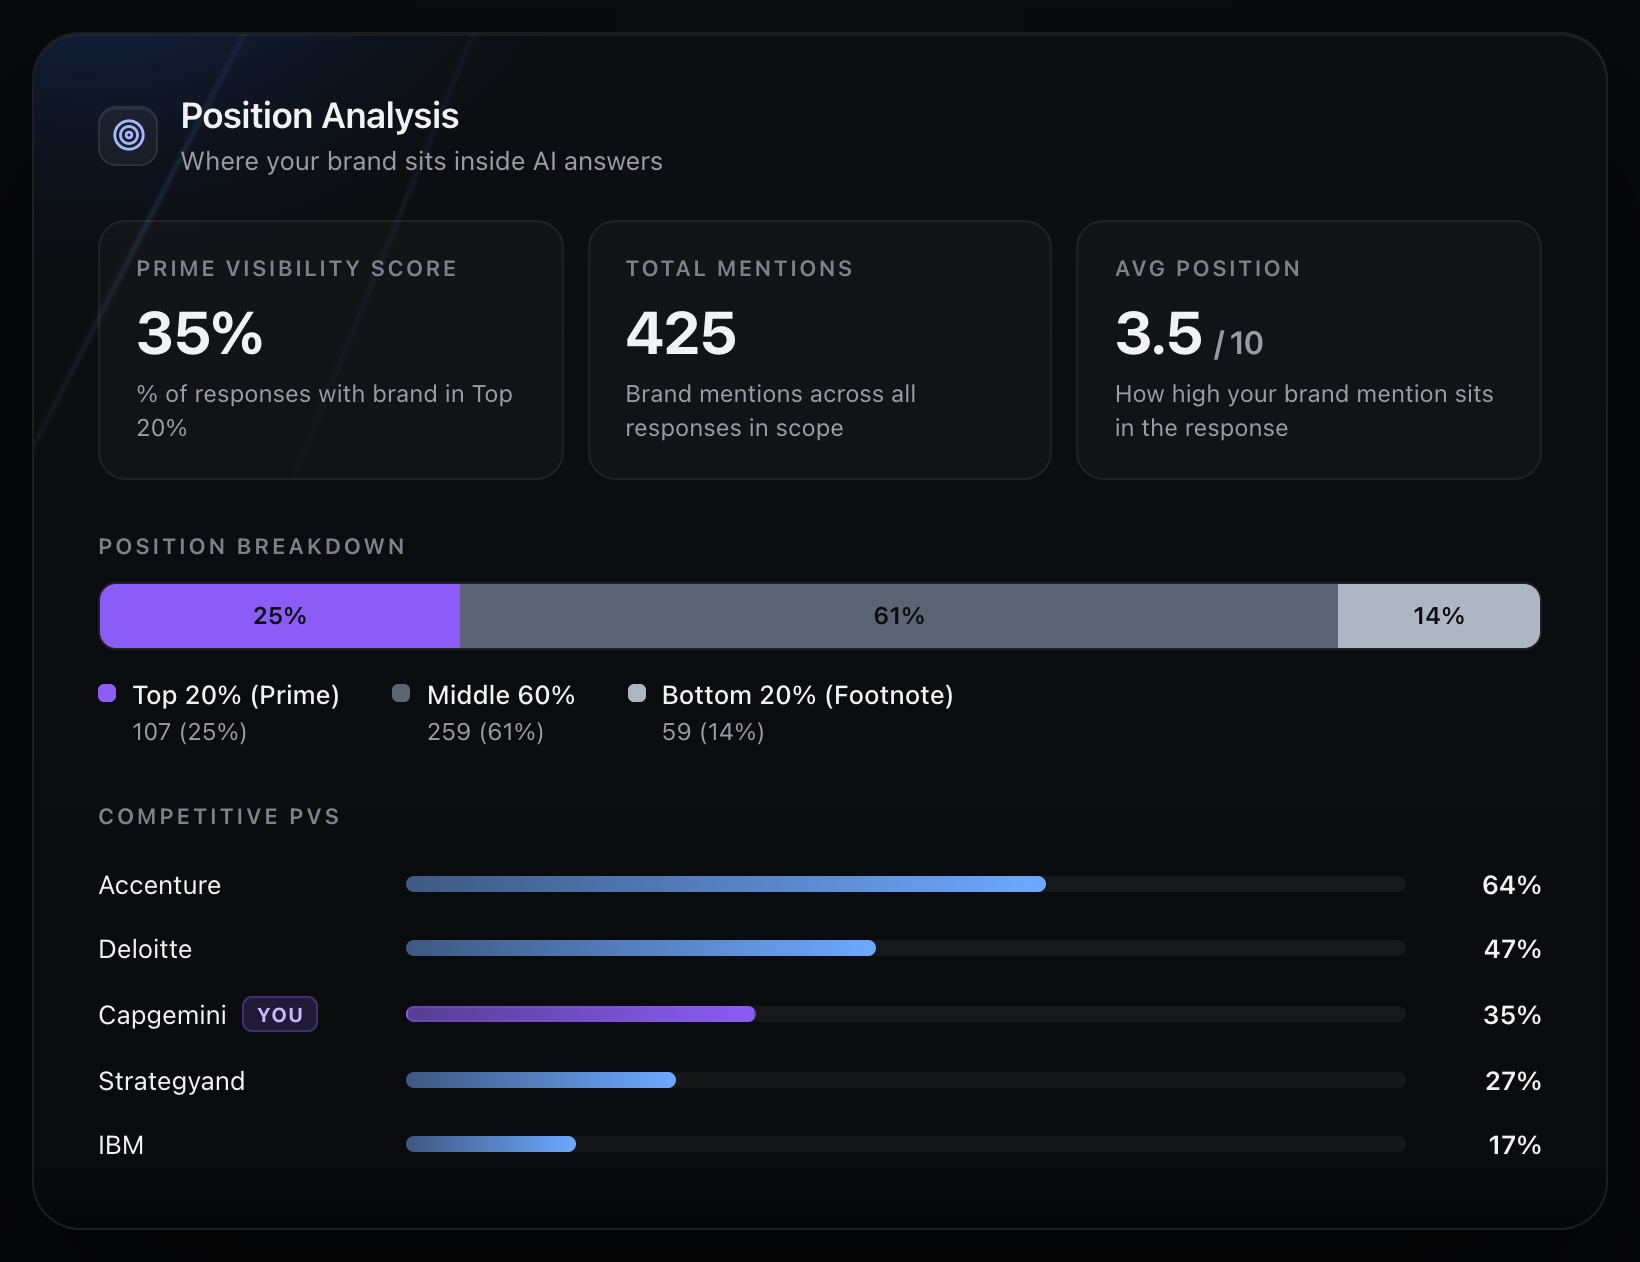Click the YOU badge next to Capgemini
This screenshot has height=1262, width=1640.
tap(280, 1014)
